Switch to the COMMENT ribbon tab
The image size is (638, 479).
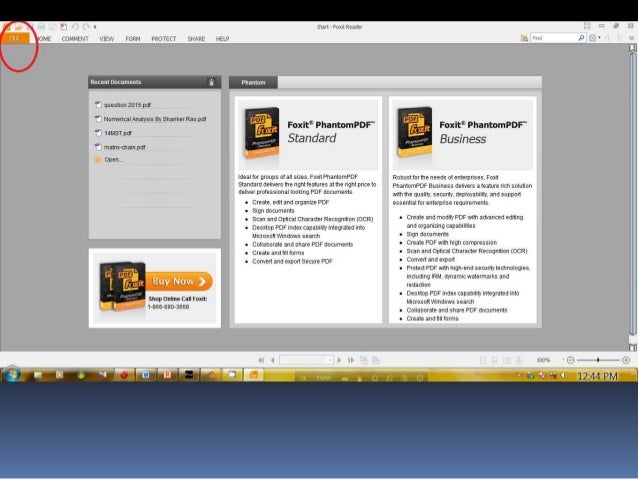75,39
